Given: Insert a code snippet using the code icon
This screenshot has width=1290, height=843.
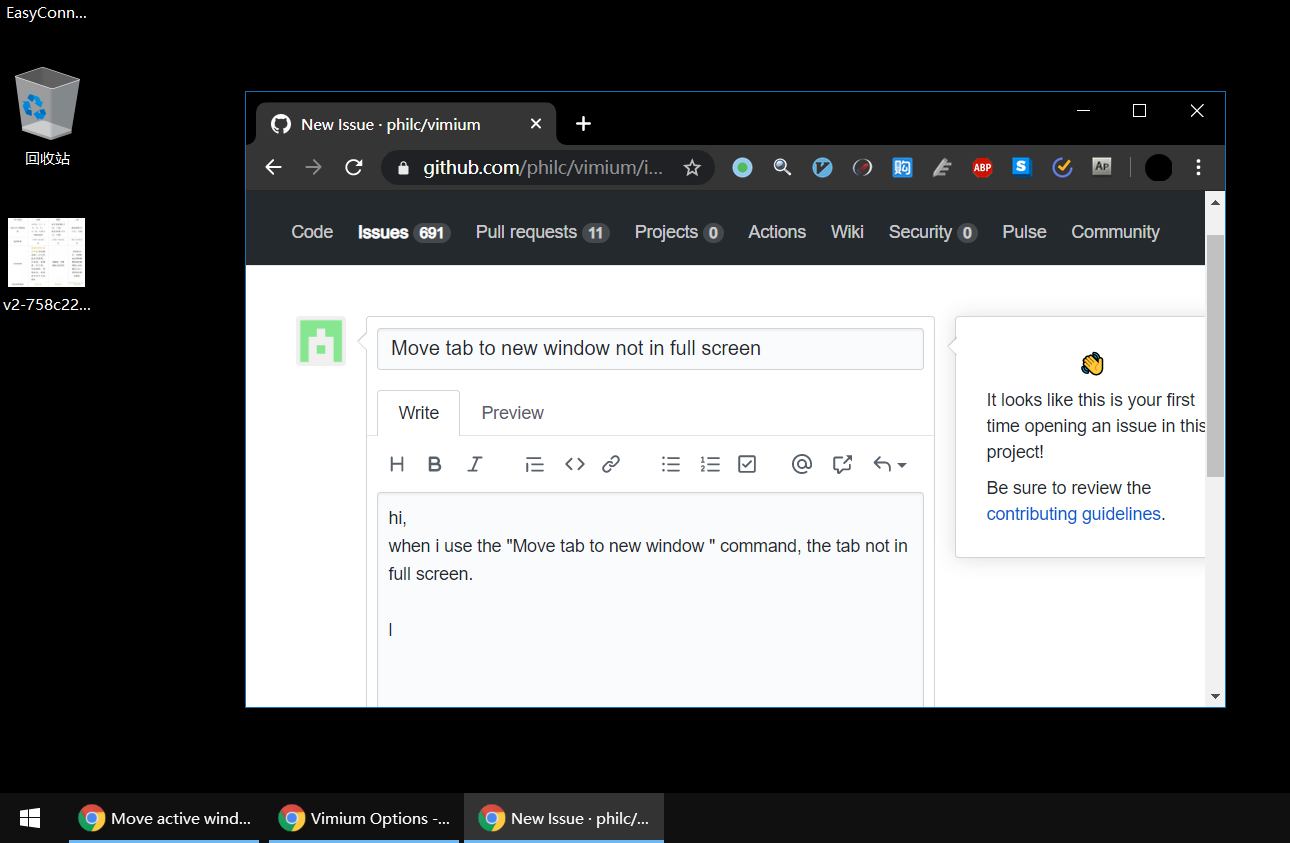Looking at the screenshot, I should (575, 463).
